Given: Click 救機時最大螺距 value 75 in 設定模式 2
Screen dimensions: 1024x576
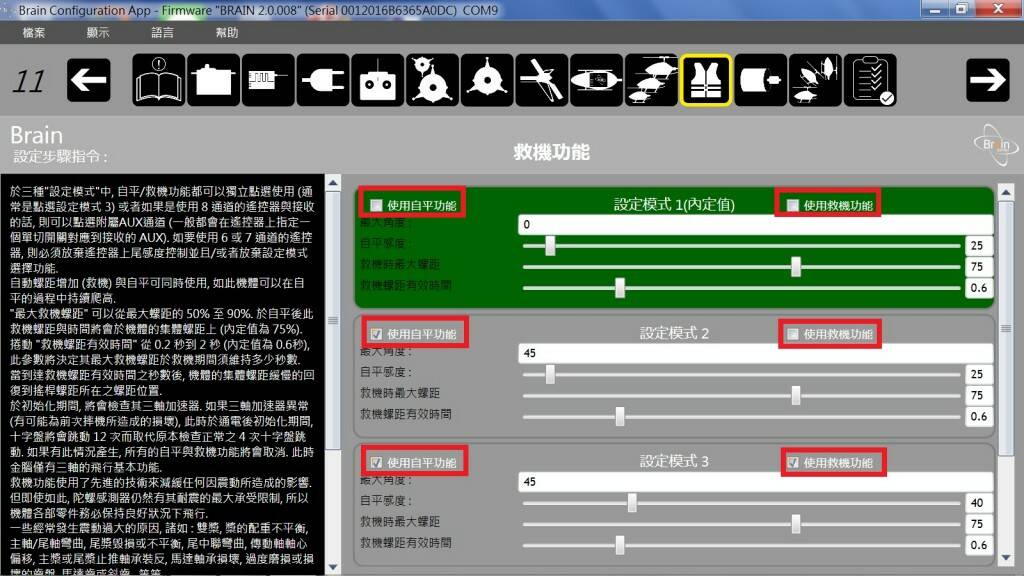Looking at the screenshot, I should 978,395.
